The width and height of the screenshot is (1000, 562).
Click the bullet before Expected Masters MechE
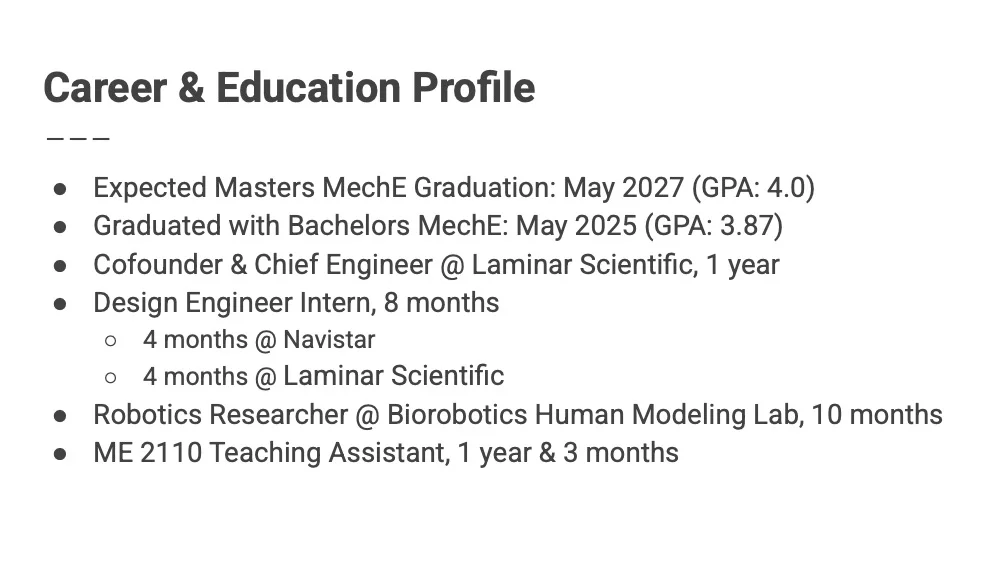(x=60, y=188)
